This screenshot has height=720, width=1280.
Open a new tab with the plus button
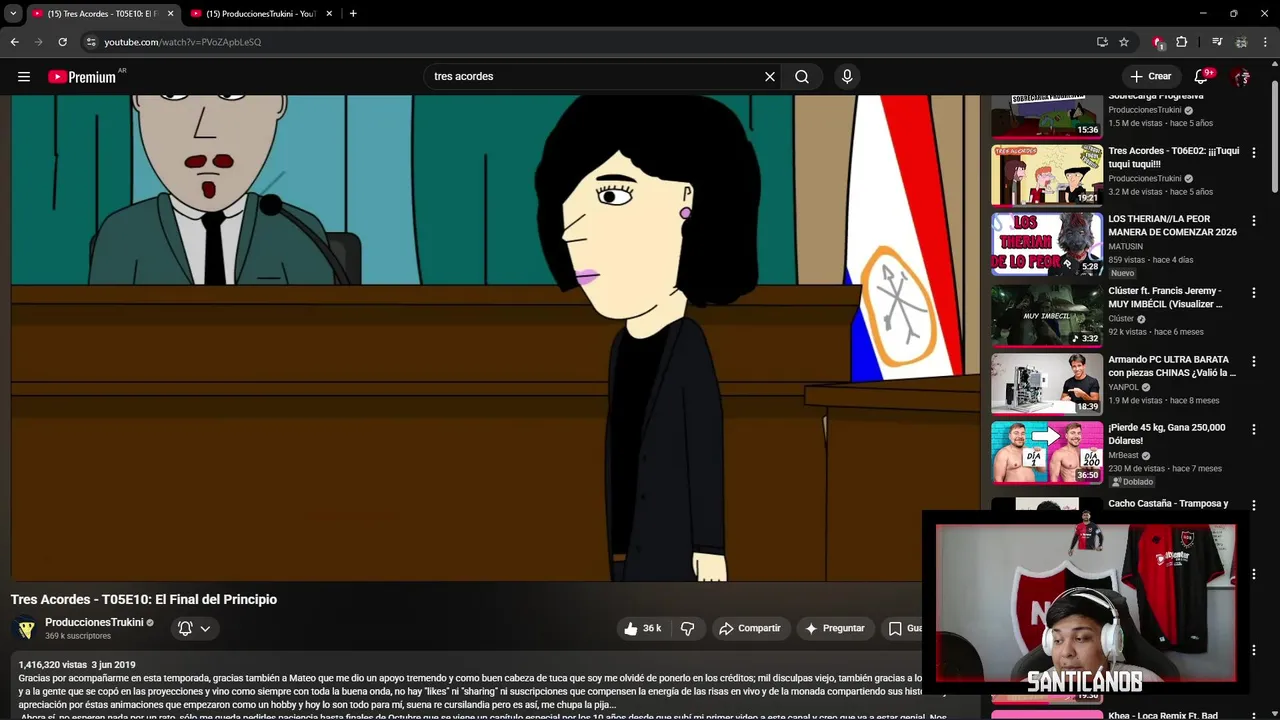click(353, 14)
